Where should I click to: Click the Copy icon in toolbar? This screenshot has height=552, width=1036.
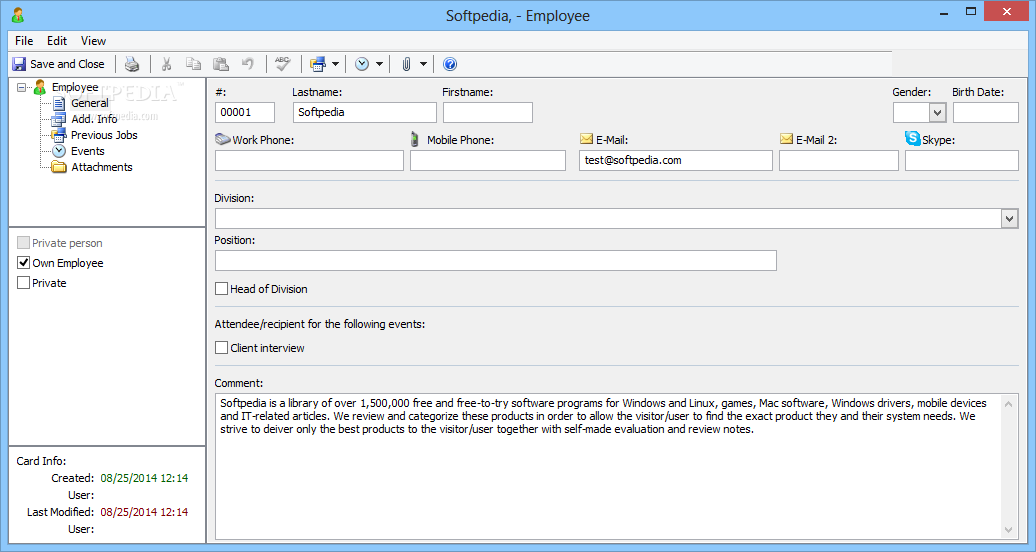click(193, 64)
